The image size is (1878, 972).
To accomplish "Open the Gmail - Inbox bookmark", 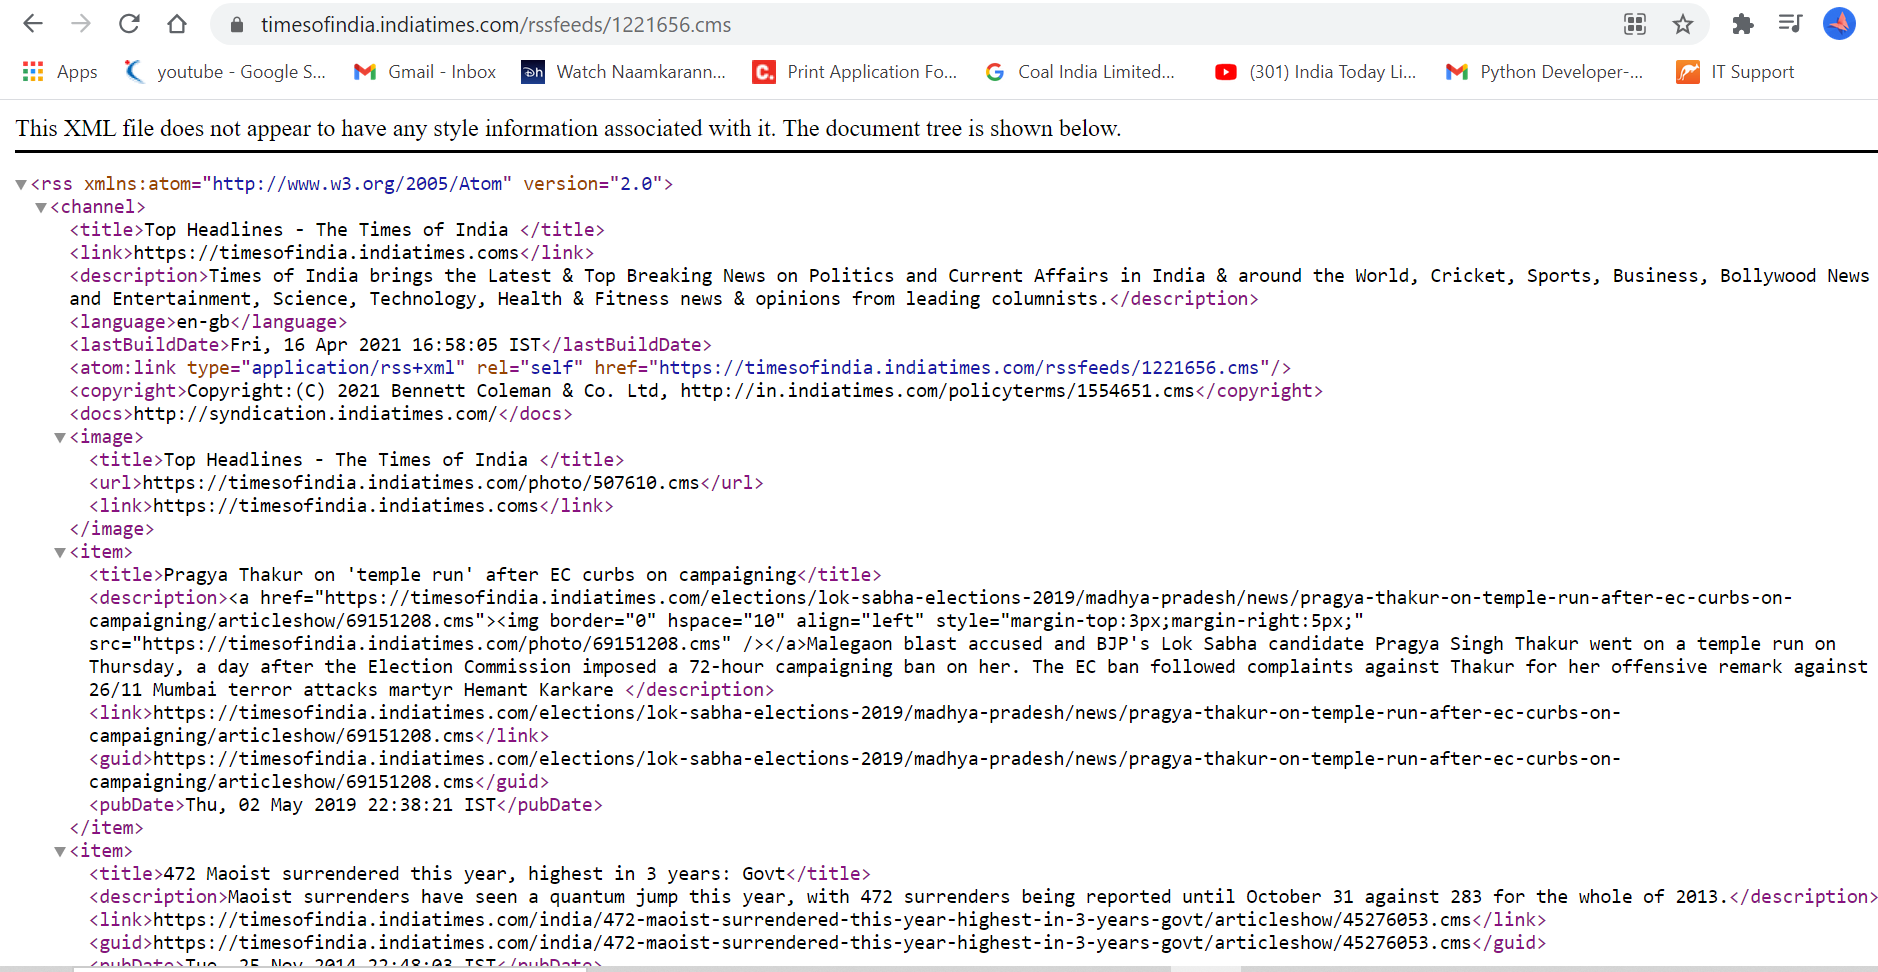I will [424, 71].
